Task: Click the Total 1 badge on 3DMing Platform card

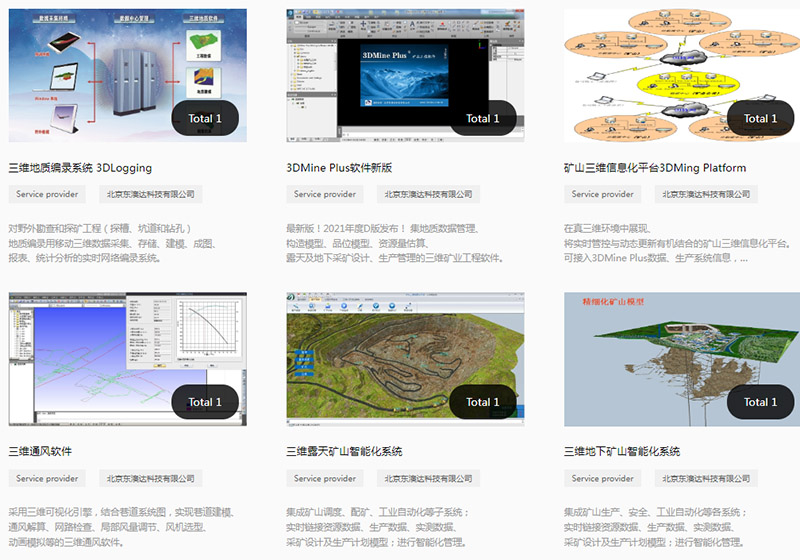Action: pyautogui.click(x=760, y=118)
